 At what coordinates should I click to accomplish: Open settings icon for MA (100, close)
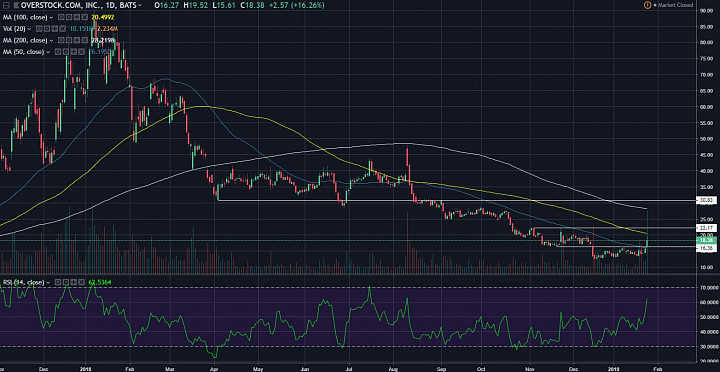[x=69, y=17]
